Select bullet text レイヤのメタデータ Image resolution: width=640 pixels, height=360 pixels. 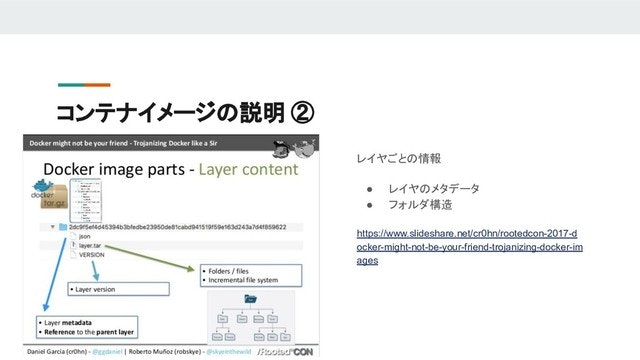pyautogui.click(x=434, y=189)
